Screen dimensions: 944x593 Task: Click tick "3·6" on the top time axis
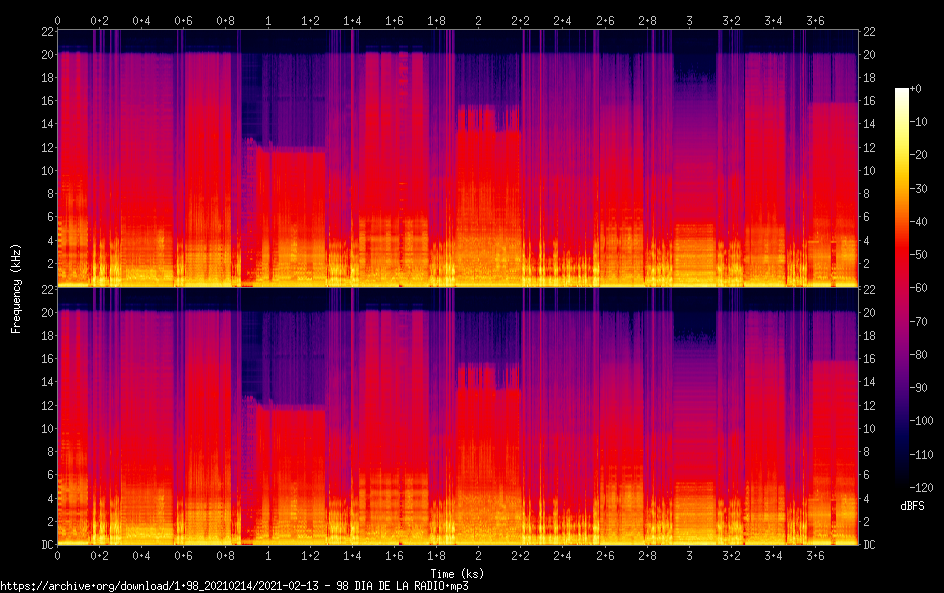click(x=815, y=20)
